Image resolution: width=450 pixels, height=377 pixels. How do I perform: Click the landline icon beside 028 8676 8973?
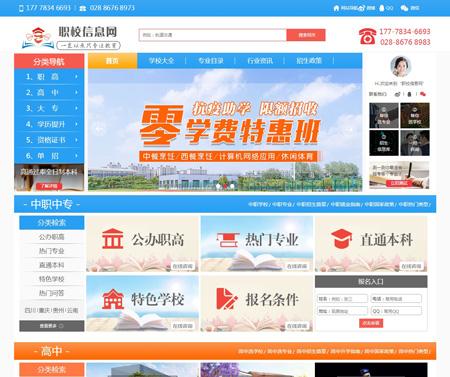(x=83, y=8)
